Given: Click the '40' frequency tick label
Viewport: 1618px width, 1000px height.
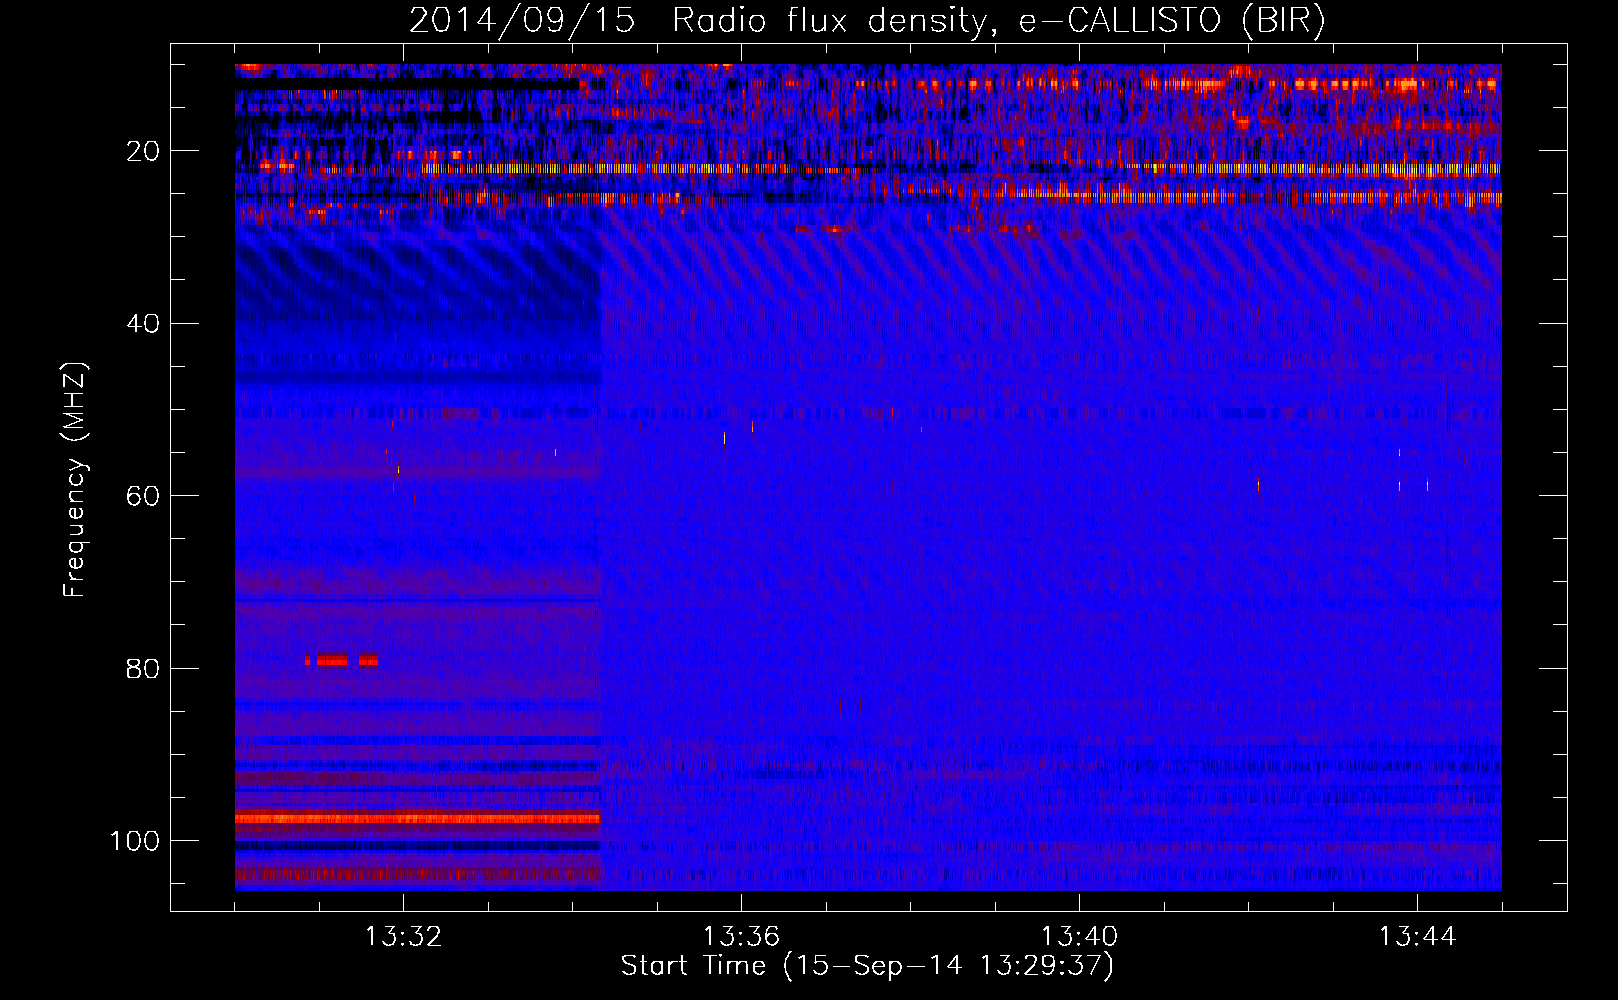Looking at the screenshot, I should (143, 324).
